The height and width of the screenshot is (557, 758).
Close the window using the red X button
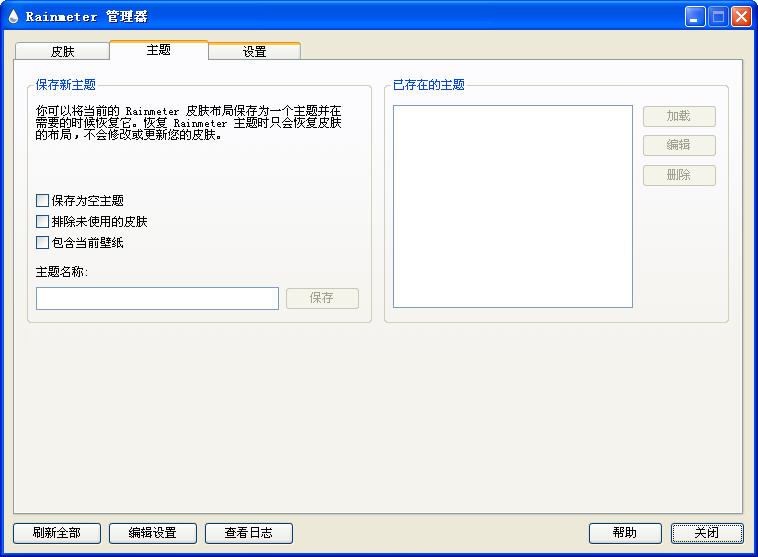click(741, 16)
